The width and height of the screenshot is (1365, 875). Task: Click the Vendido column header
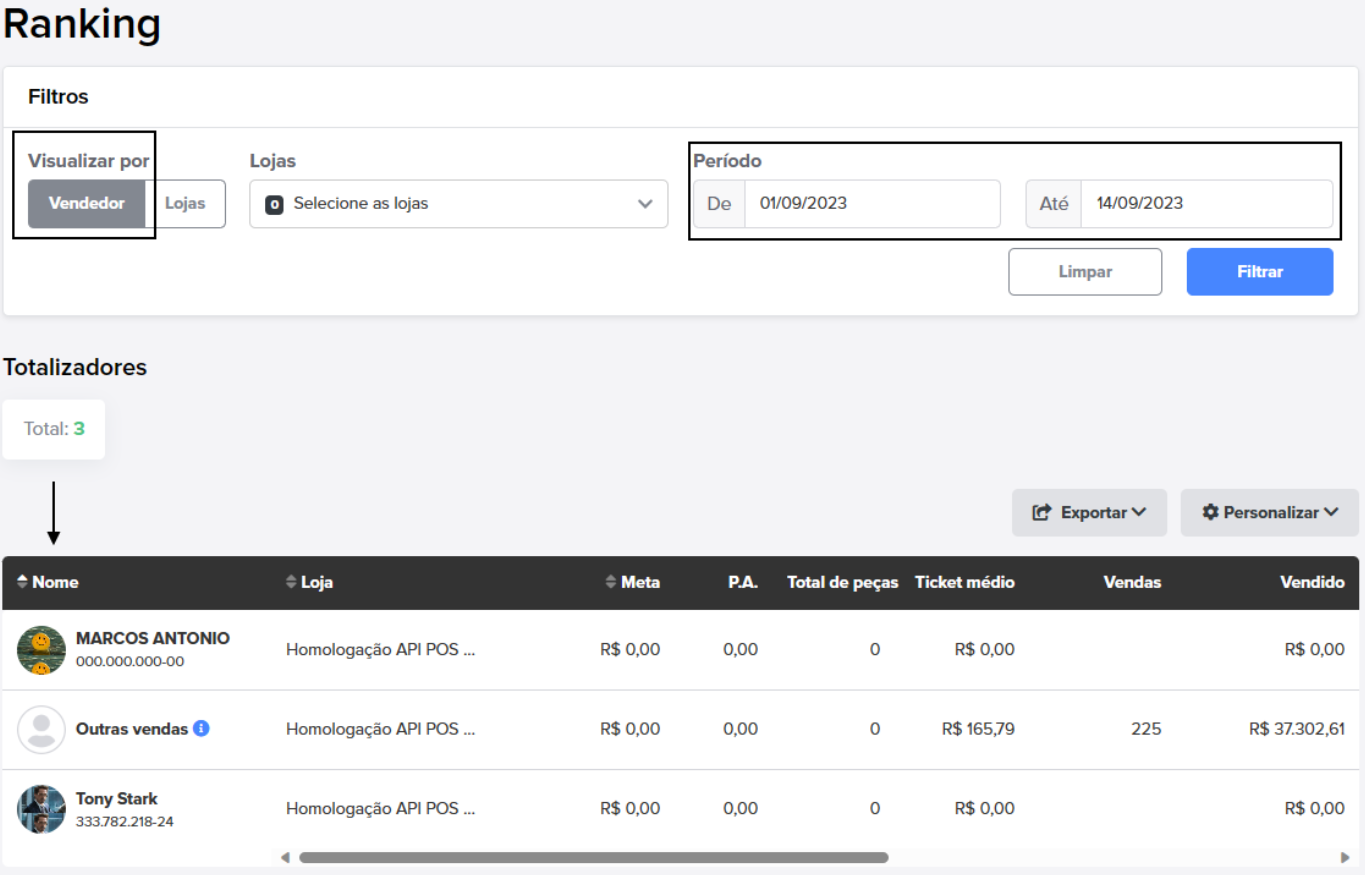(x=1312, y=582)
